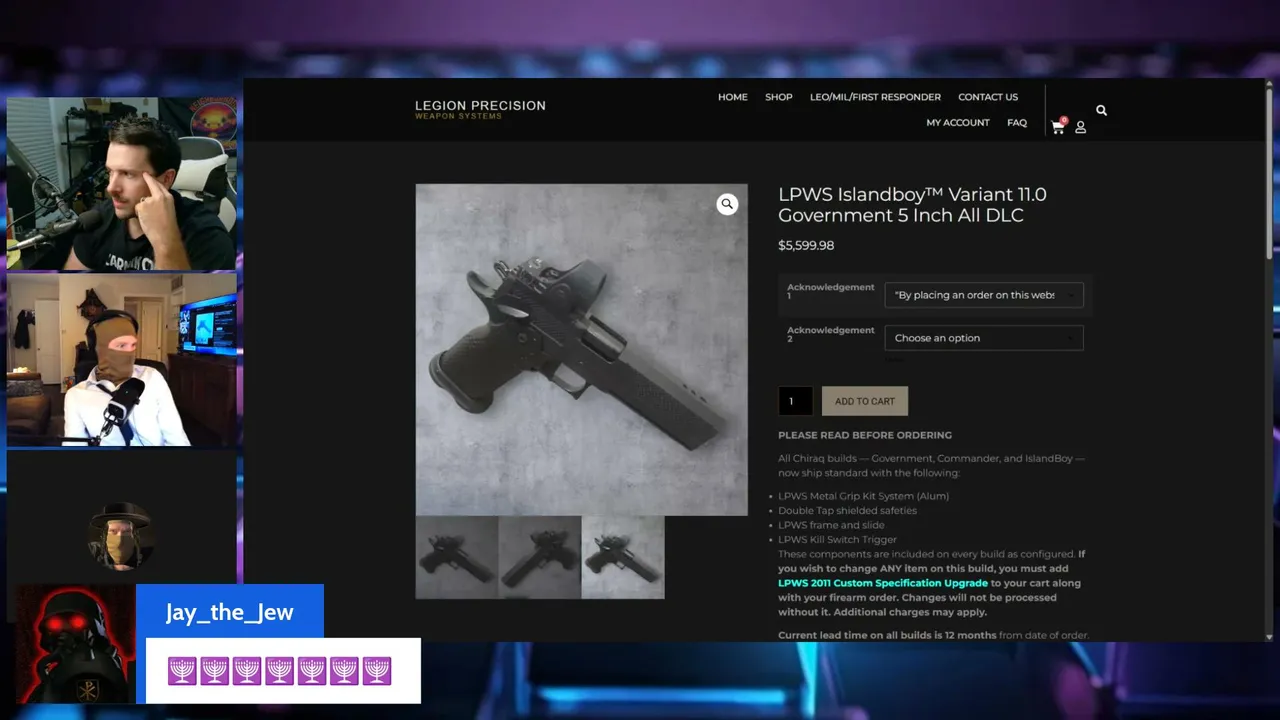Click 'LPWS Kill Switch Trigger' bullet
The image size is (1280, 720).
(838, 540)
